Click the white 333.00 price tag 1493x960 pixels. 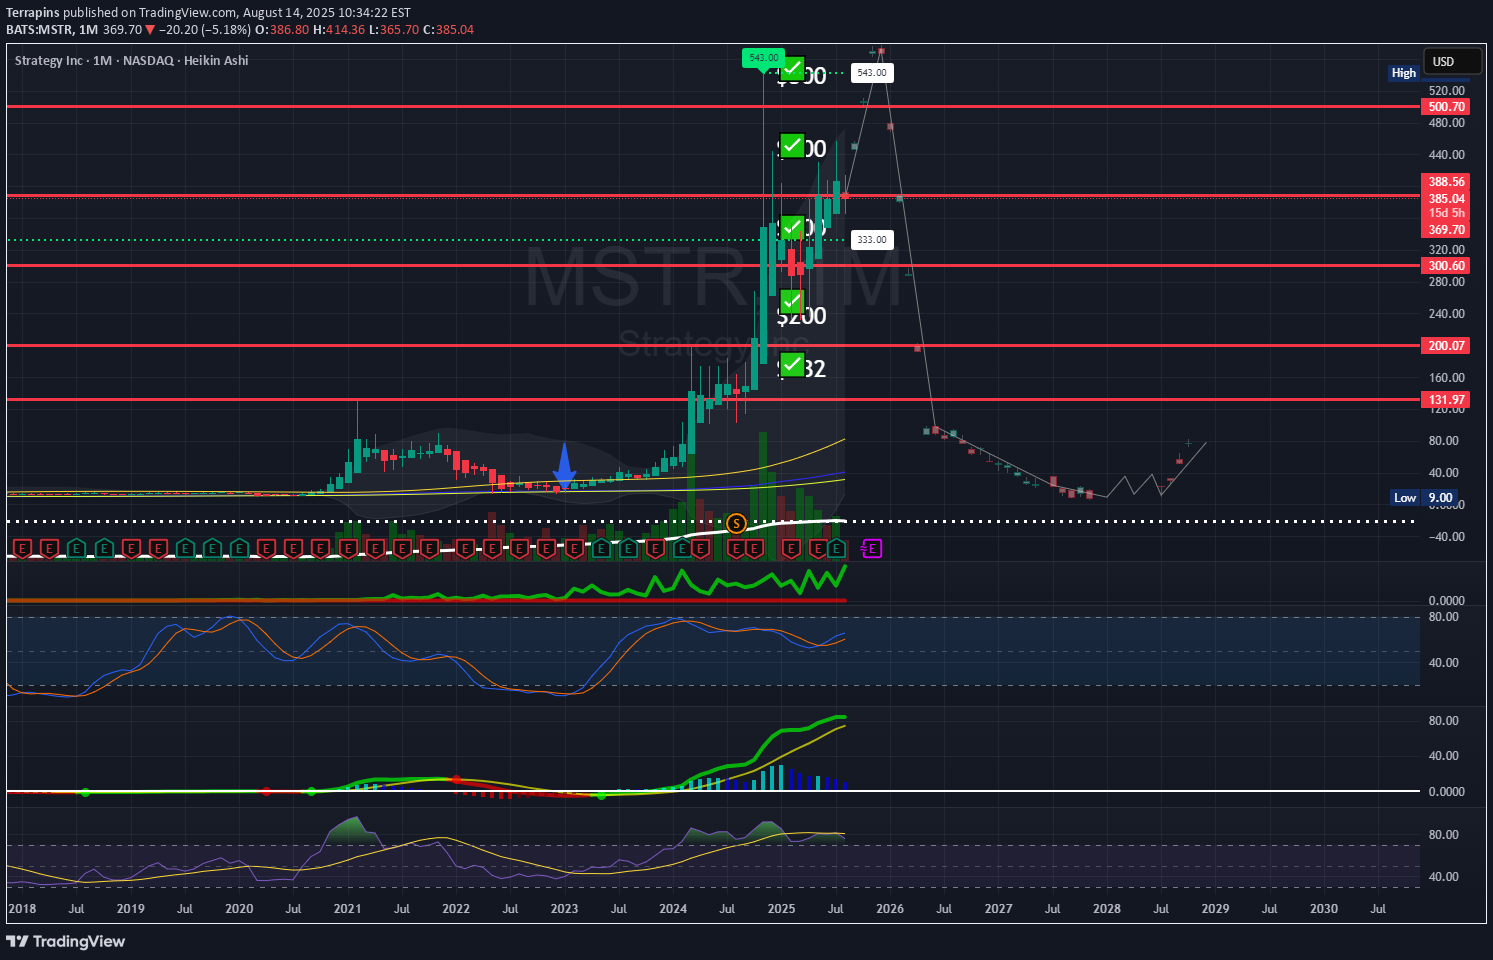[x=871, y=240]
